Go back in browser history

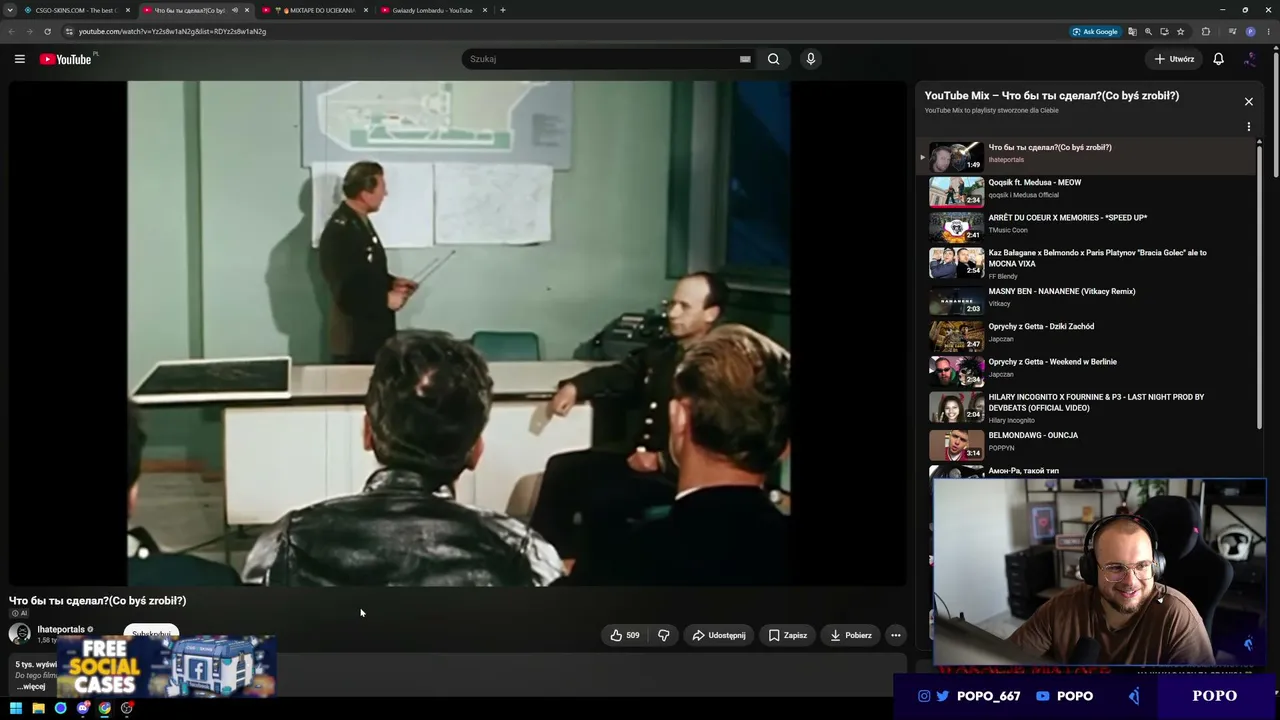pos(11,31)
